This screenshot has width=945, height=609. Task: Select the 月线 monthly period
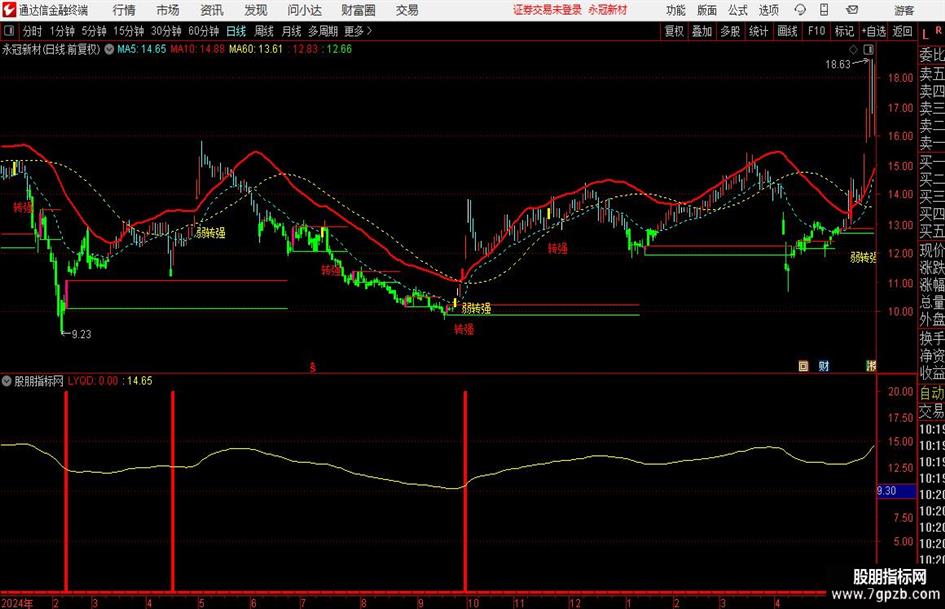(292, 31)
